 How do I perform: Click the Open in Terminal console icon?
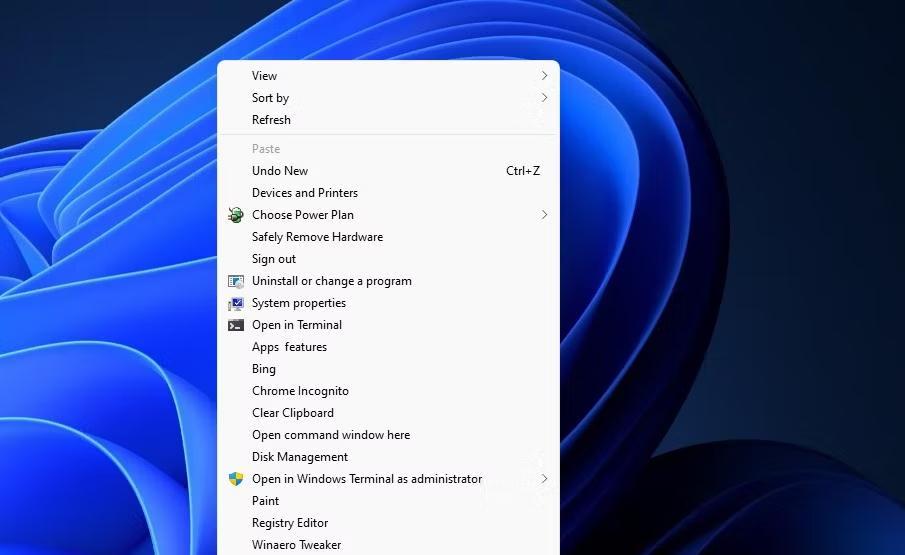click(235, 325)
